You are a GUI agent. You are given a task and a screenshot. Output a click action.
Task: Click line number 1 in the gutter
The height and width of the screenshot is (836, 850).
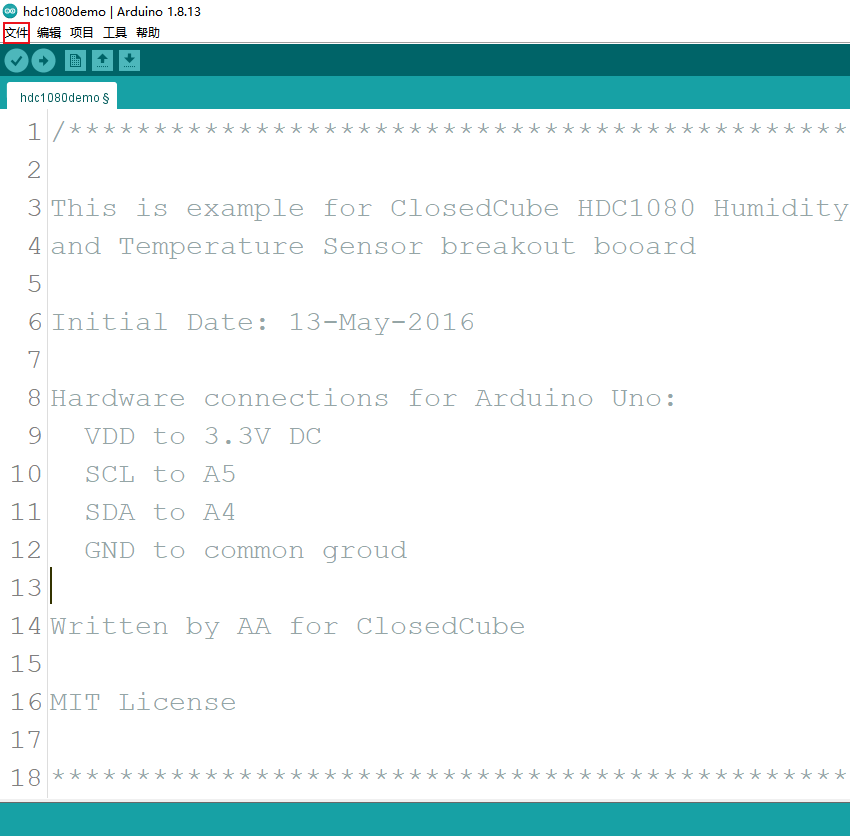click(33, 131)
